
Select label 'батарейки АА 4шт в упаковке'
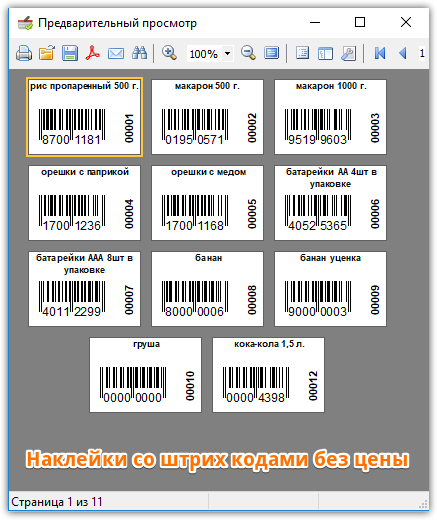pyautogui.click(x=330, y=203)
